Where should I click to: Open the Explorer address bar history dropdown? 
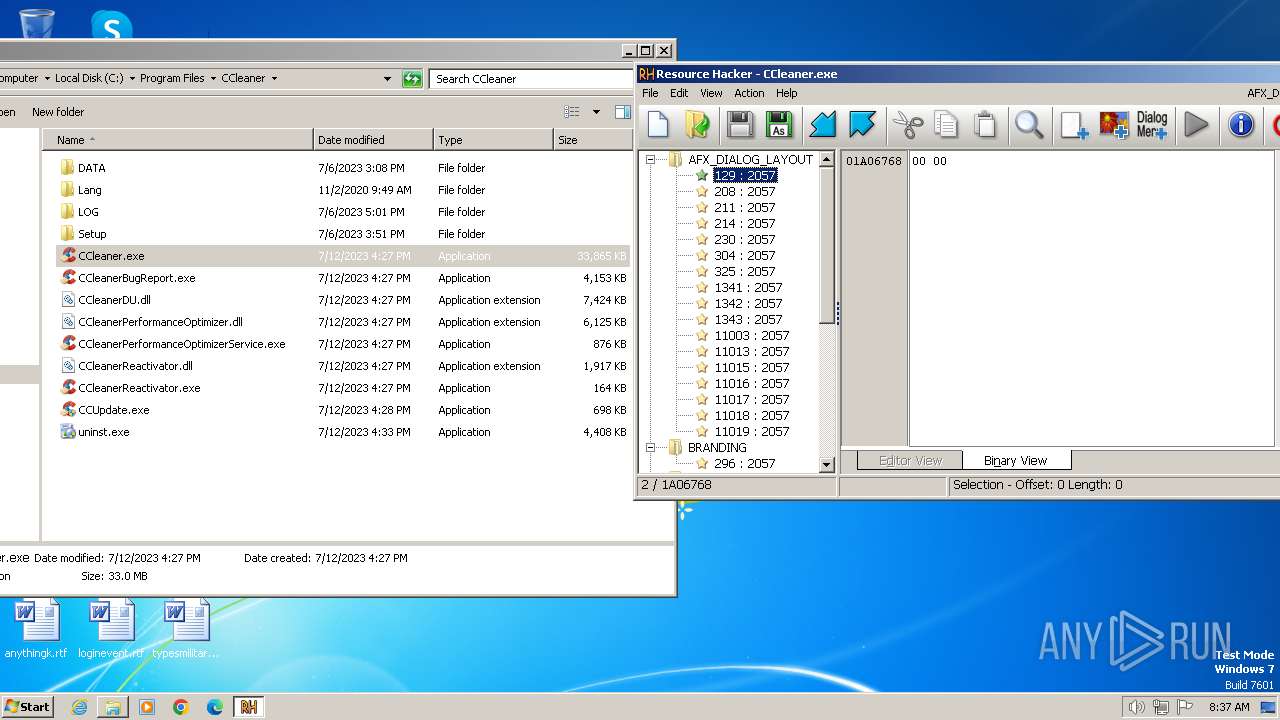coord(388,78)
